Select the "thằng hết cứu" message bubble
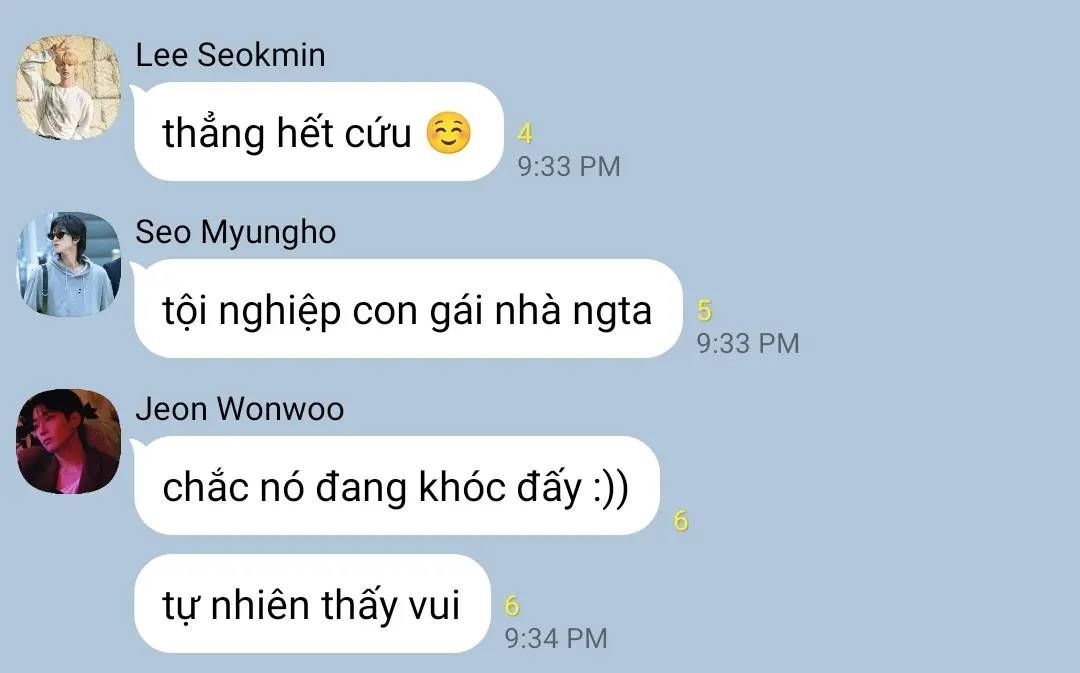The height and width of the screenshot is (673, 1080). (319, 132)
